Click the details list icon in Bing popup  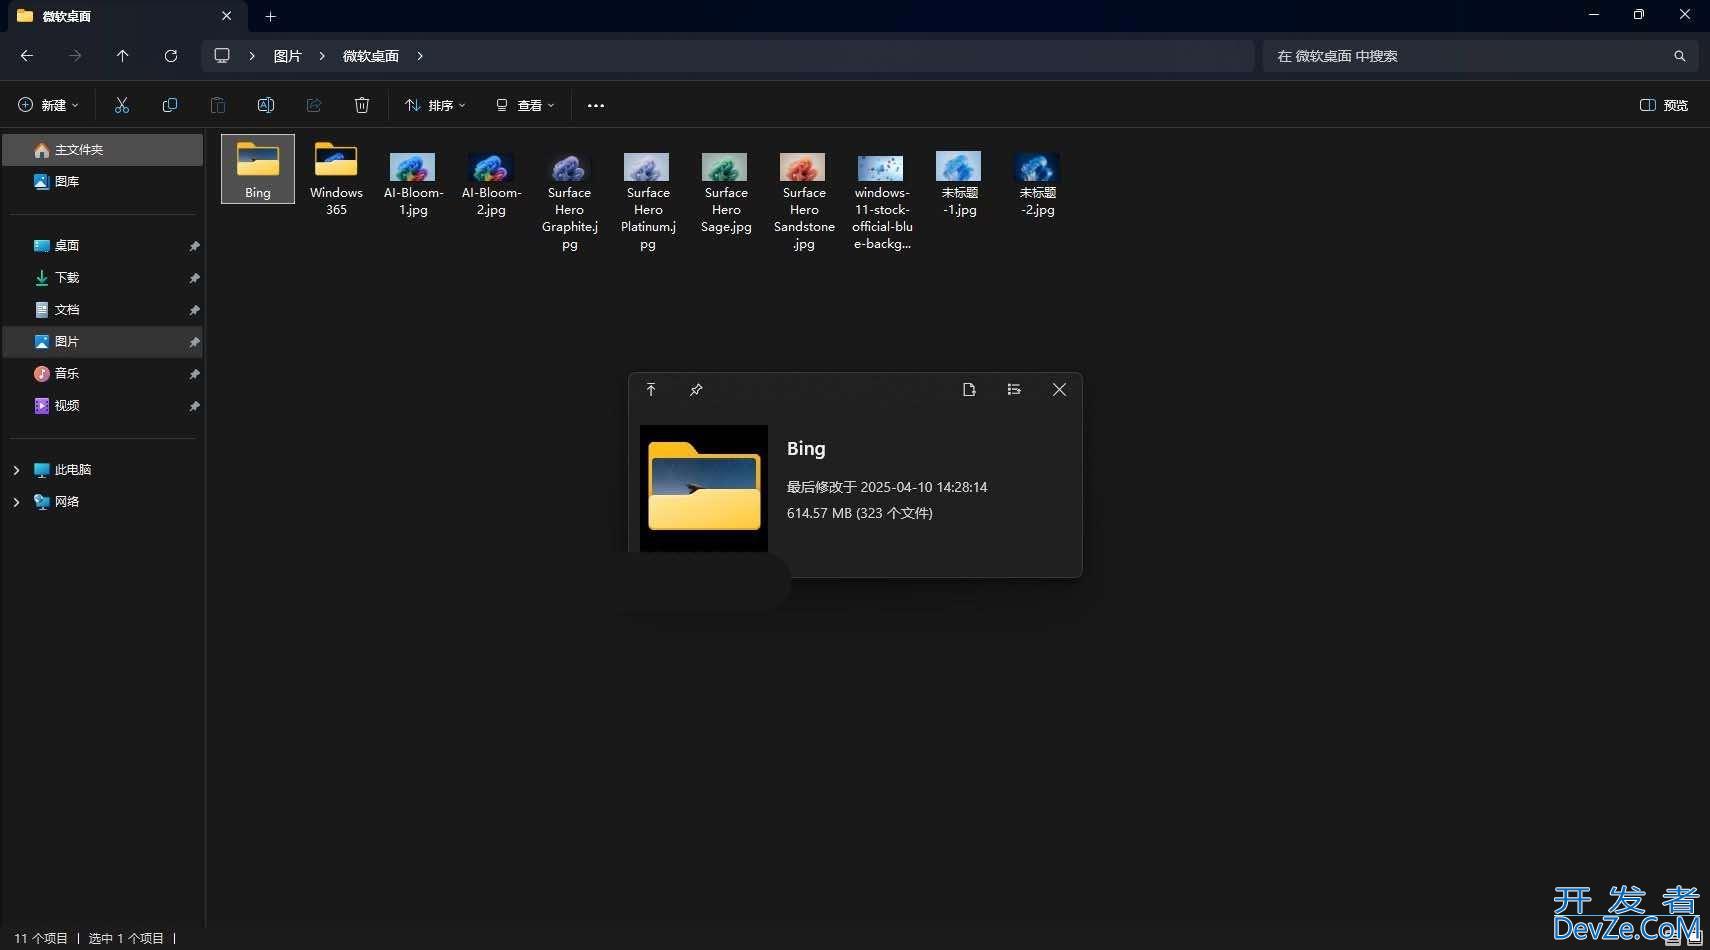[1014, 390]
